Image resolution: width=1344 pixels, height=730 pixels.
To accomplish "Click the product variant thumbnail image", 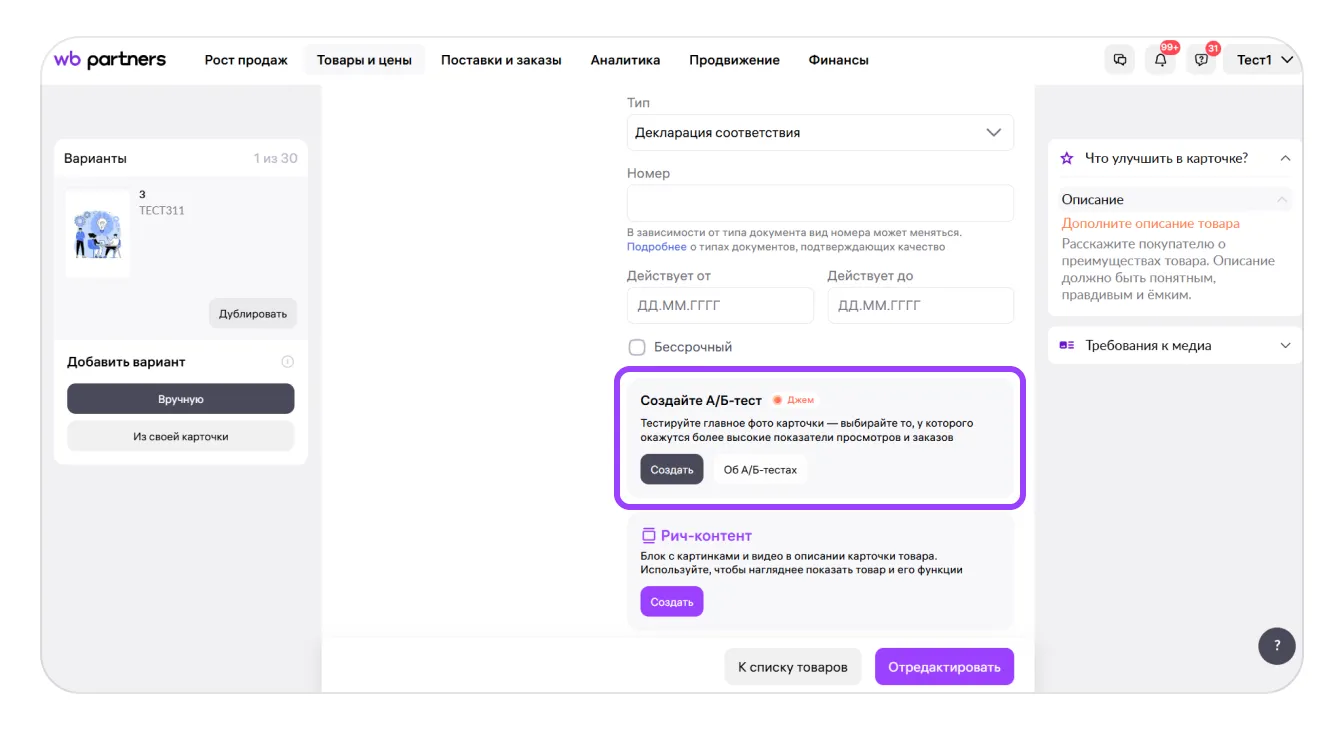I will click(98, 234).
